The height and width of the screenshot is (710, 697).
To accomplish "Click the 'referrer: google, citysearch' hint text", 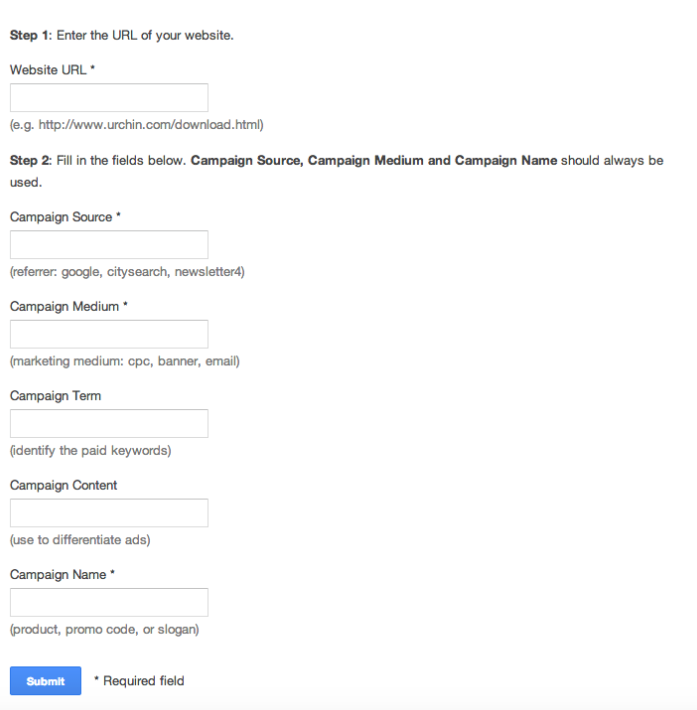I will coord(127,272).
